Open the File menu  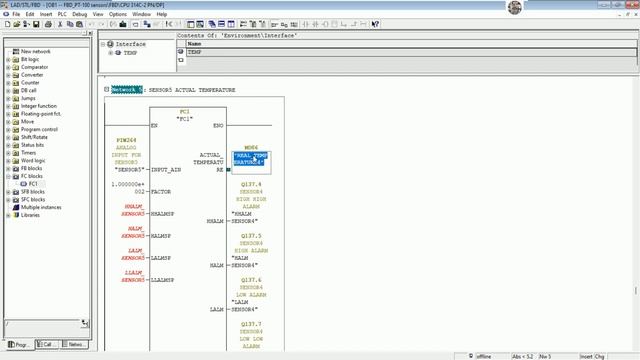click(x=16, y=14)
